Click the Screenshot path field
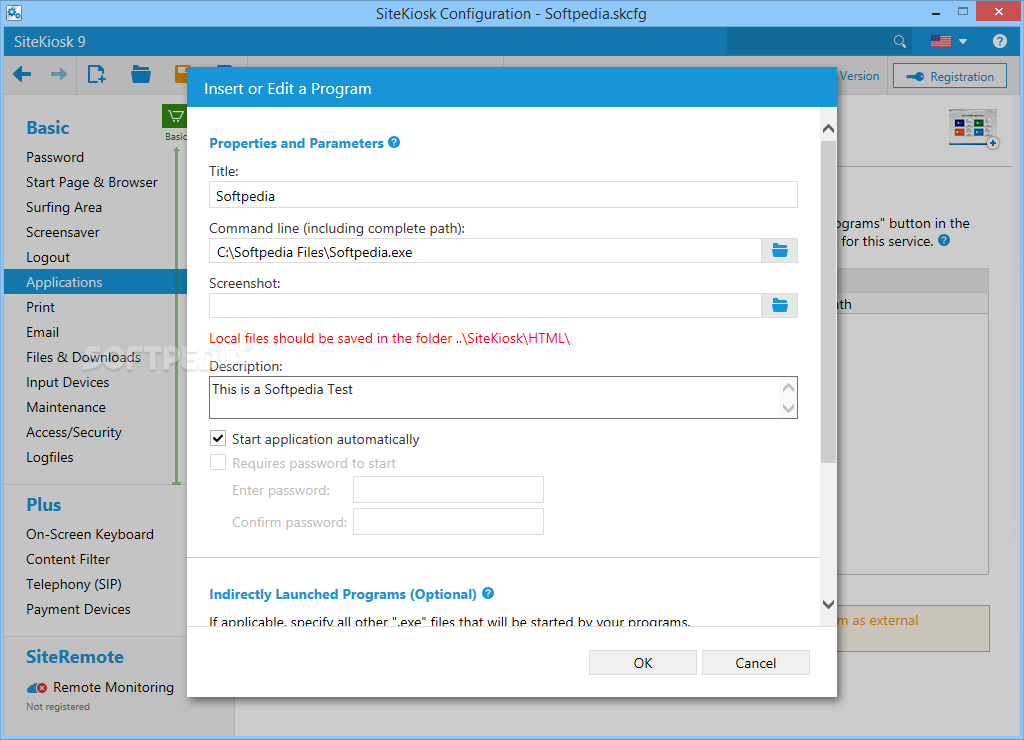The height and width of the screenshot is (740, 1024). click(x=485, y=306)
